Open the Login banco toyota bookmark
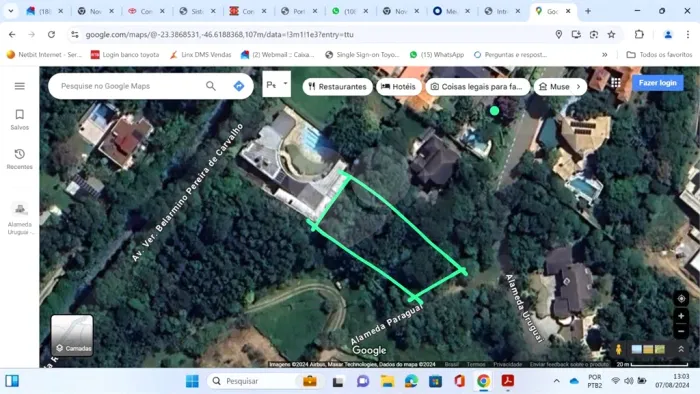The width and height of the screenshot is (700, 394). click(125, 54)
